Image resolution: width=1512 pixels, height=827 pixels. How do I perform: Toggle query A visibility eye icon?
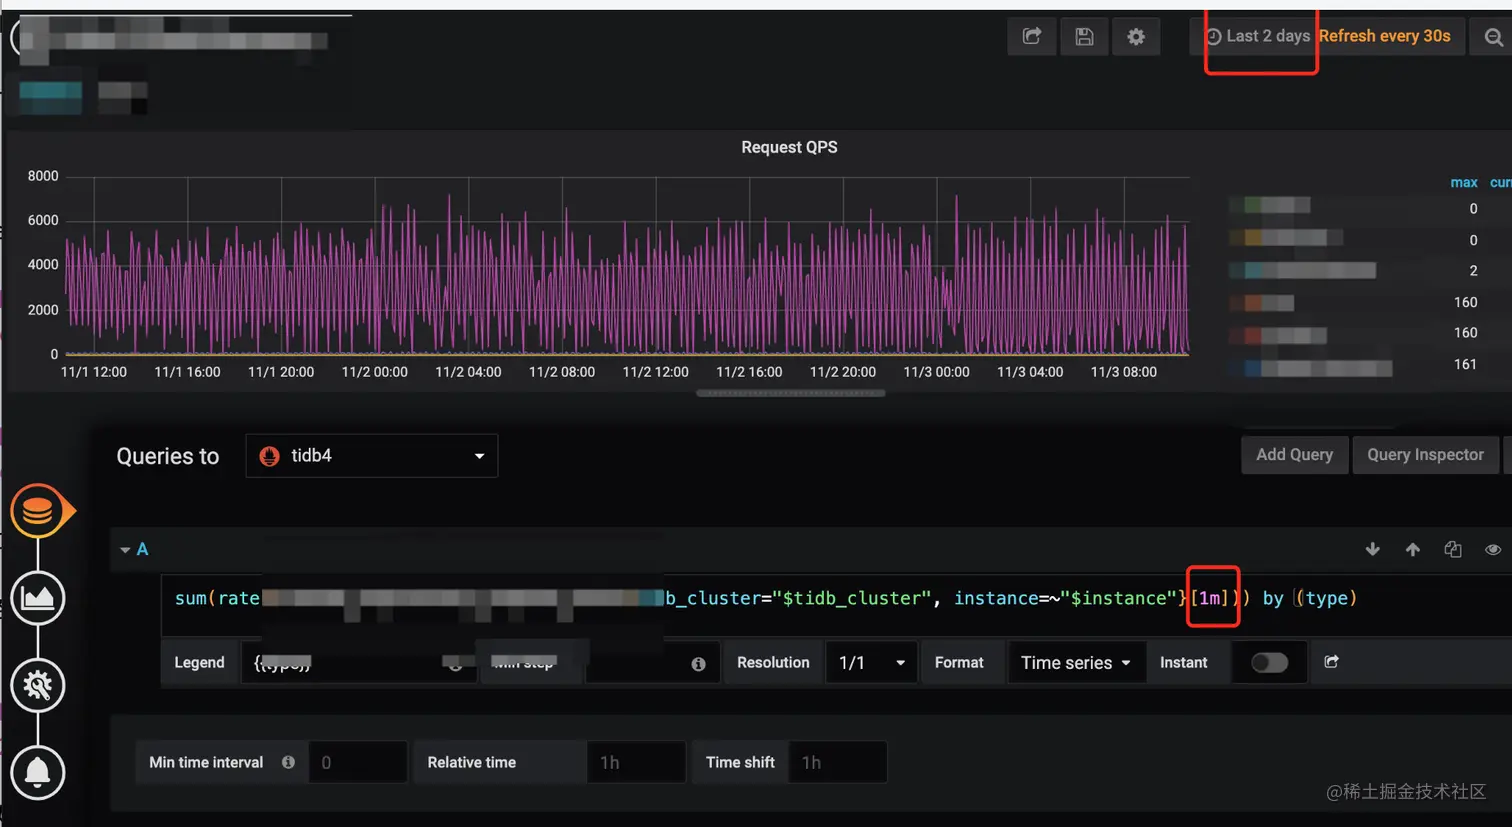[x=1493, y=549]
